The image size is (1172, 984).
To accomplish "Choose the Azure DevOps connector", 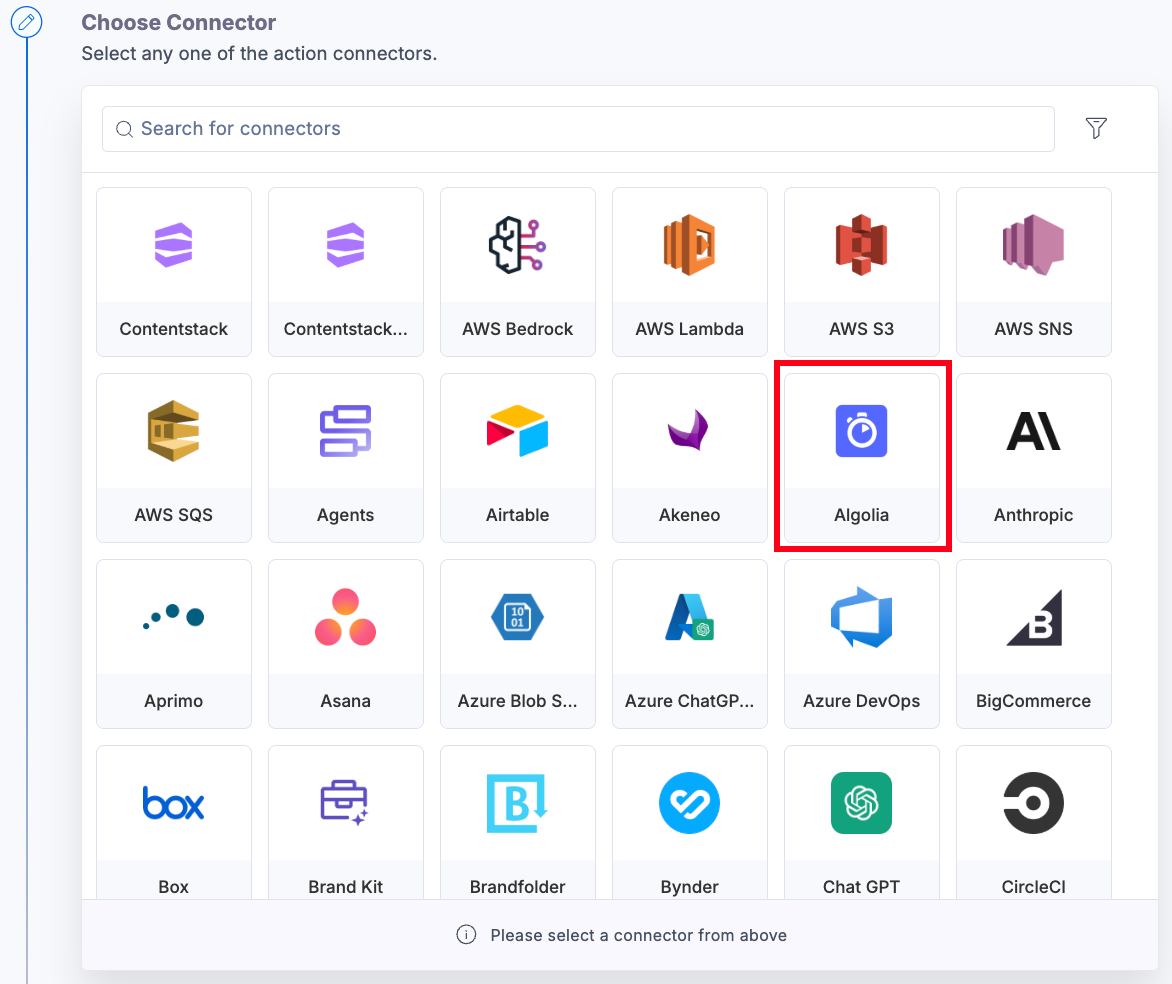I will click(861, 644).
